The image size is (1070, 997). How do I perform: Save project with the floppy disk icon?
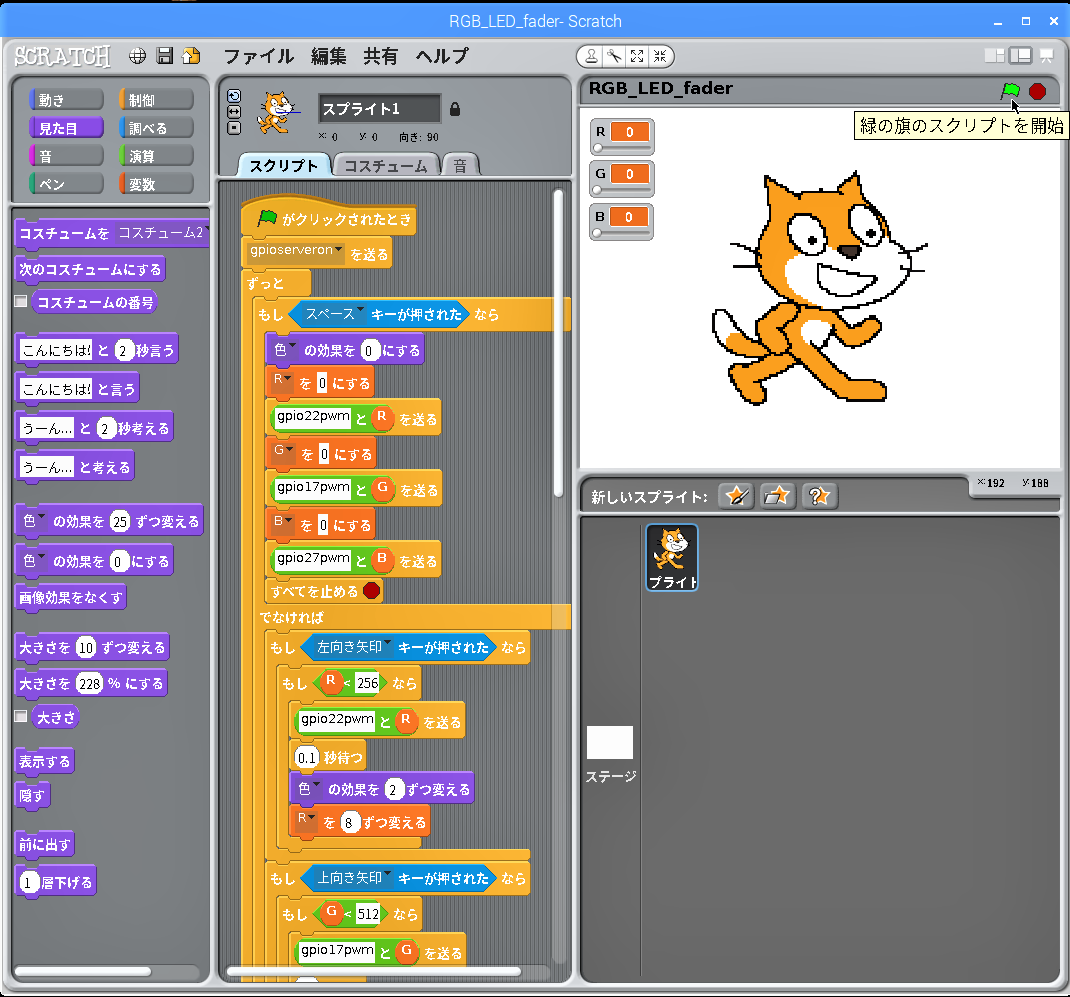pos(164,56)
